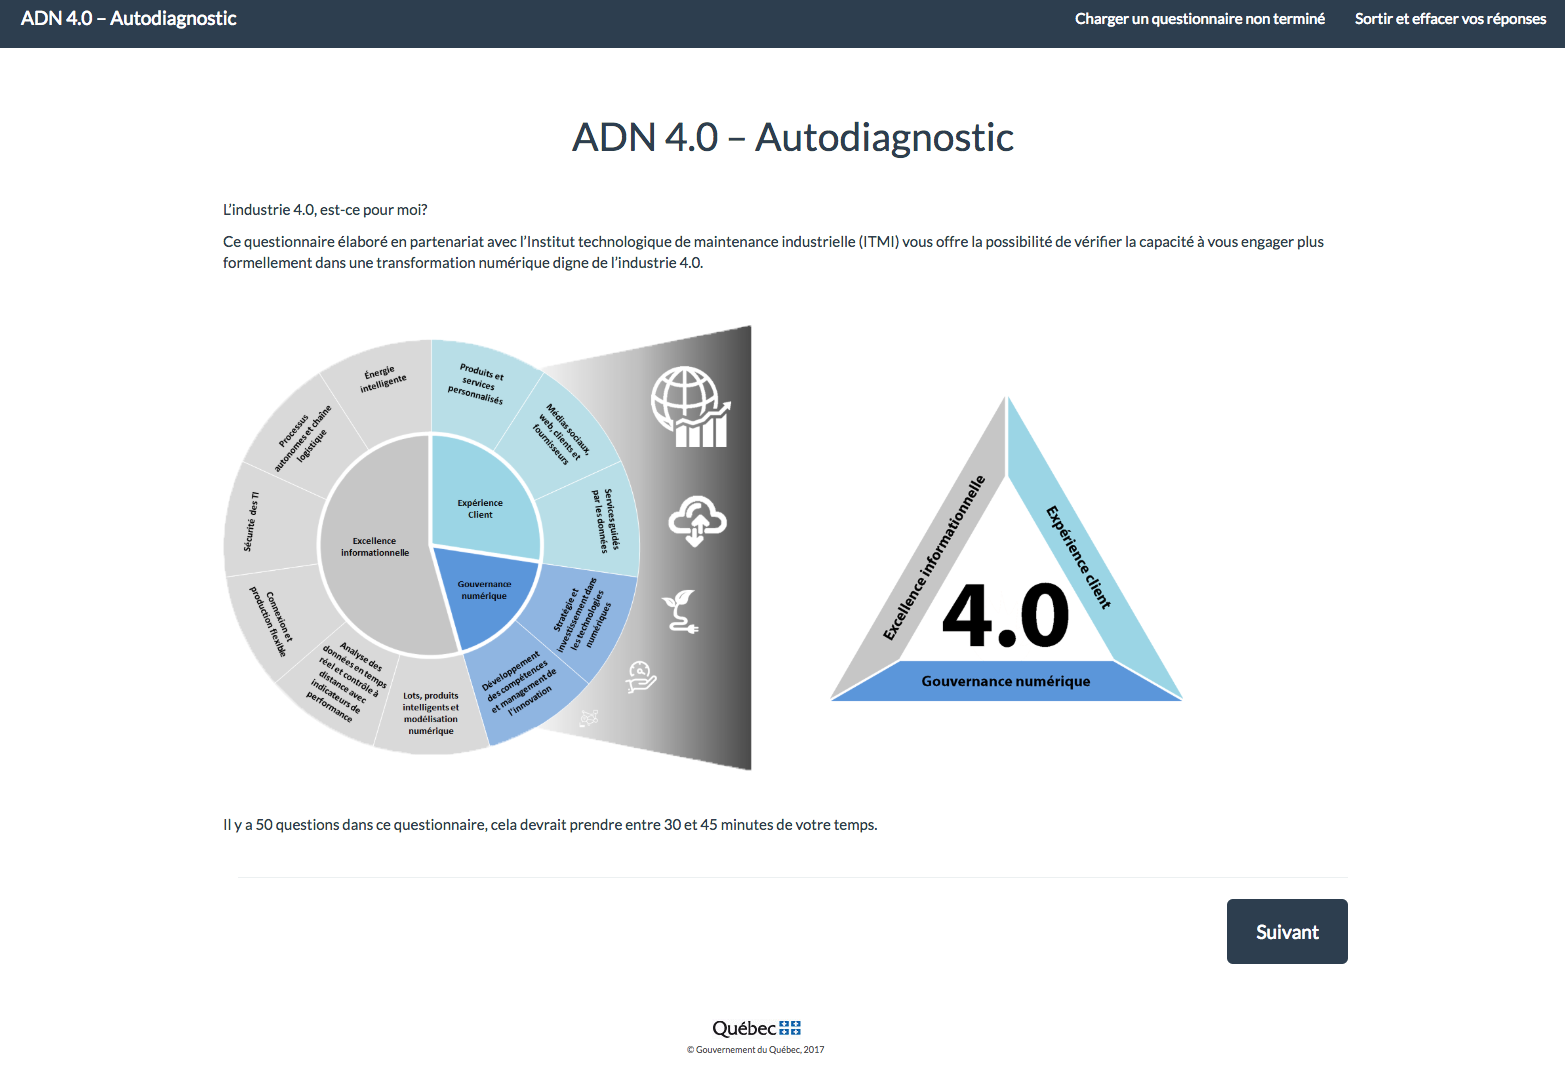Click the cloud upload-download icon
Viewport: 1565px width, 1073px height.
coord(697,521)
